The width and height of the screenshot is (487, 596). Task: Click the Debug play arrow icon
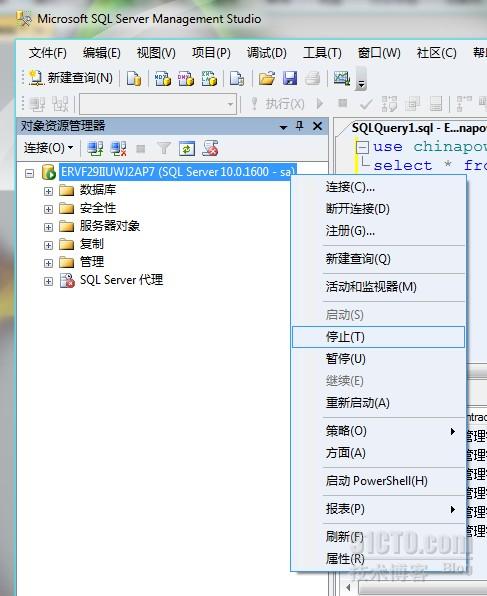[320, 103]
